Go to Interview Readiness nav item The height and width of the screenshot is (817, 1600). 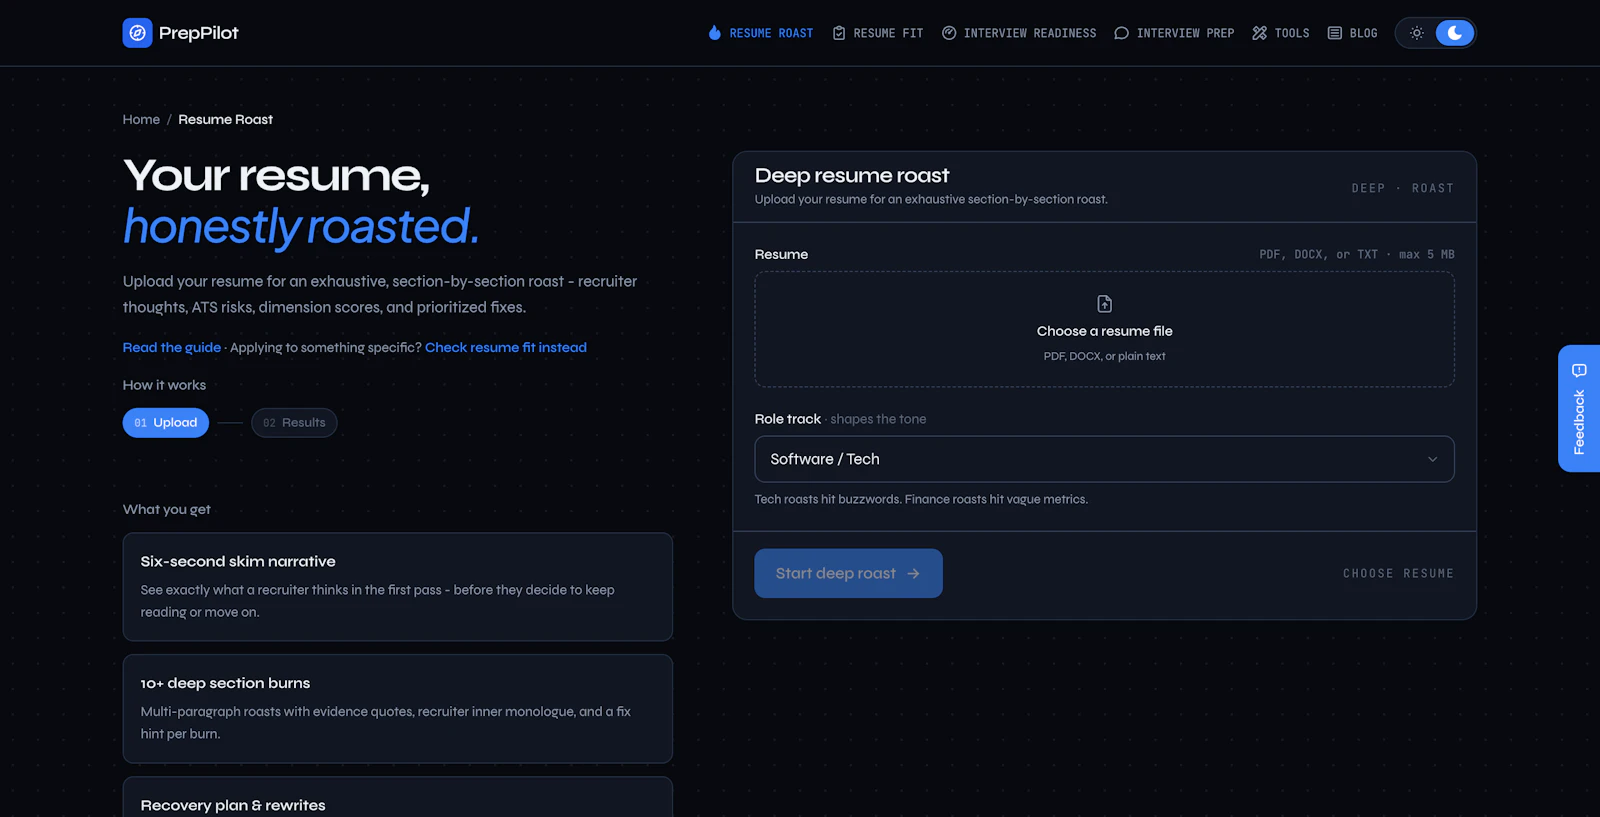1019,33
